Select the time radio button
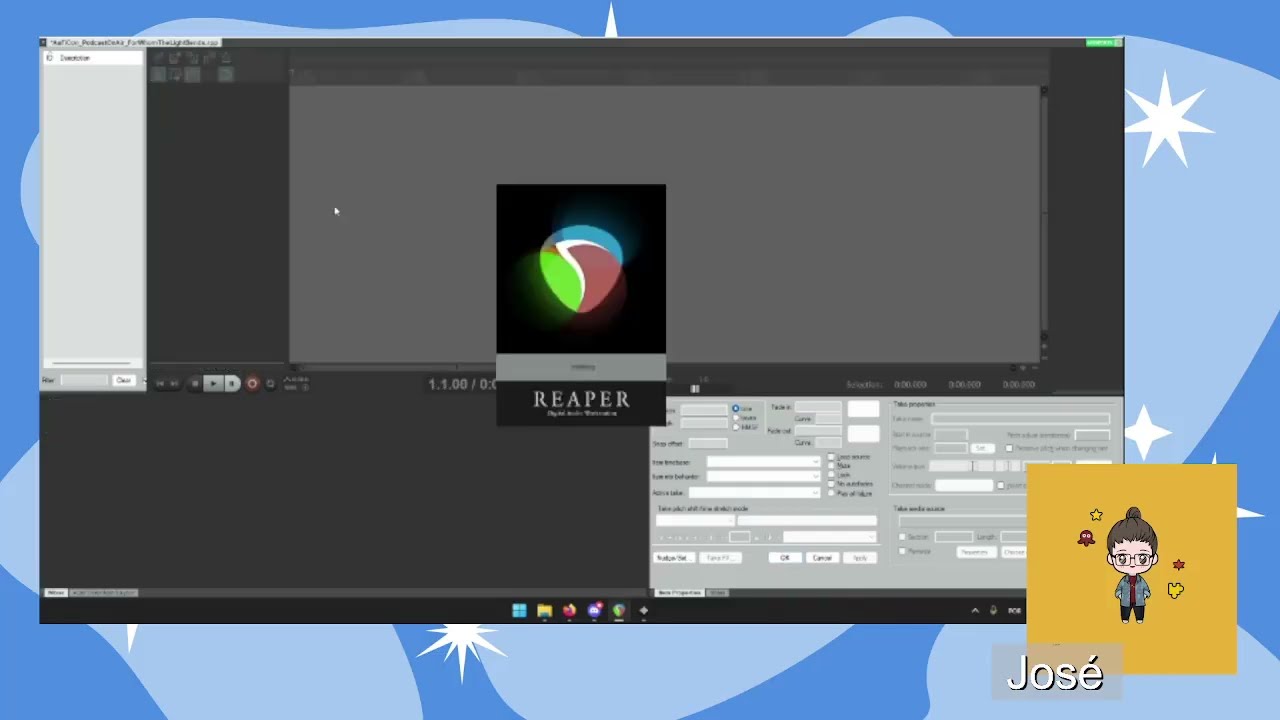Screen dimensions: 1280x720 [x=736, y=408]
